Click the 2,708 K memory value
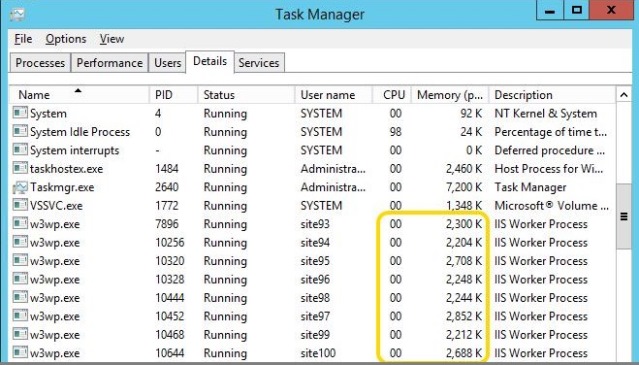 click(x=464, y=261)
